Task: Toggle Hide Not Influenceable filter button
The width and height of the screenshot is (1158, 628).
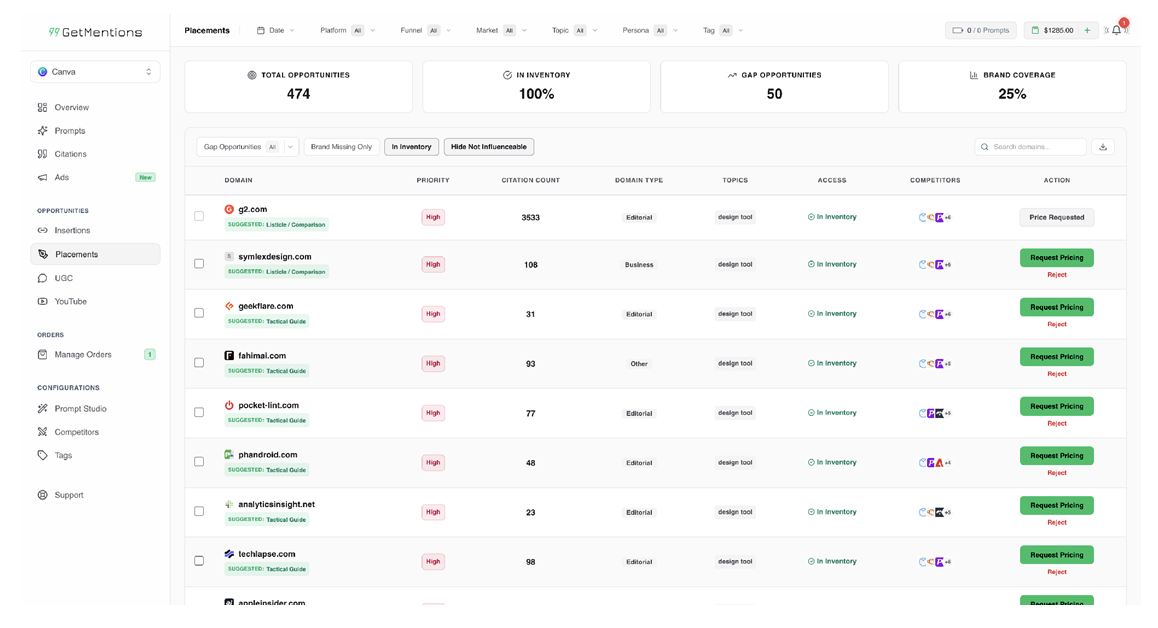Action: [x=489, y=147]
